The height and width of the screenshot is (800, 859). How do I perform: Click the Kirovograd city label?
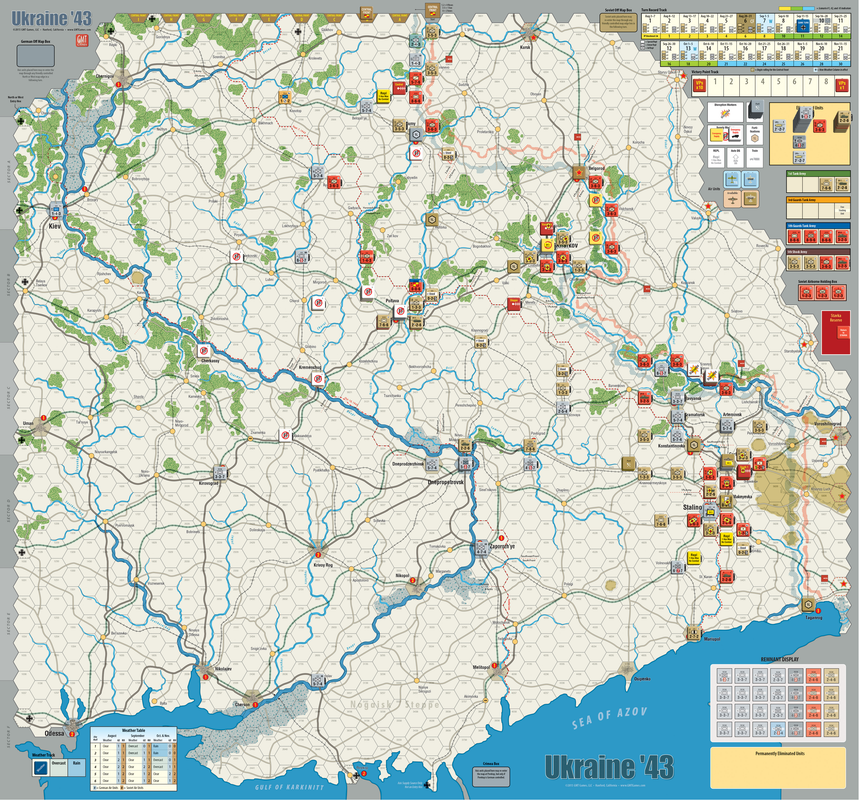[x=209, y=483]
